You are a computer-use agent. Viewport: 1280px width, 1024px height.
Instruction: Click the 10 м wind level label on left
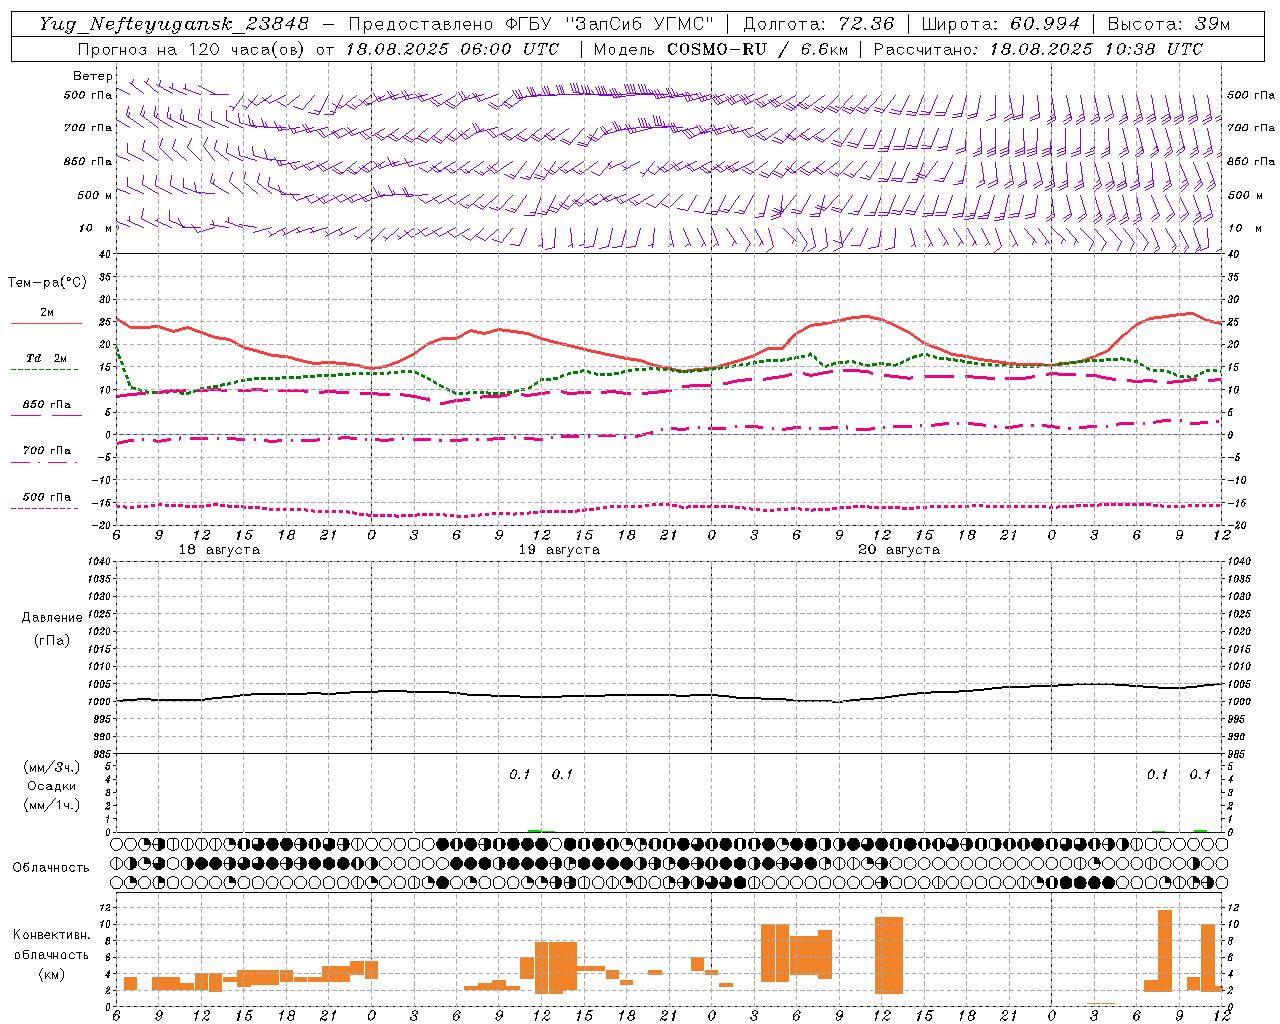coord(96,228)
